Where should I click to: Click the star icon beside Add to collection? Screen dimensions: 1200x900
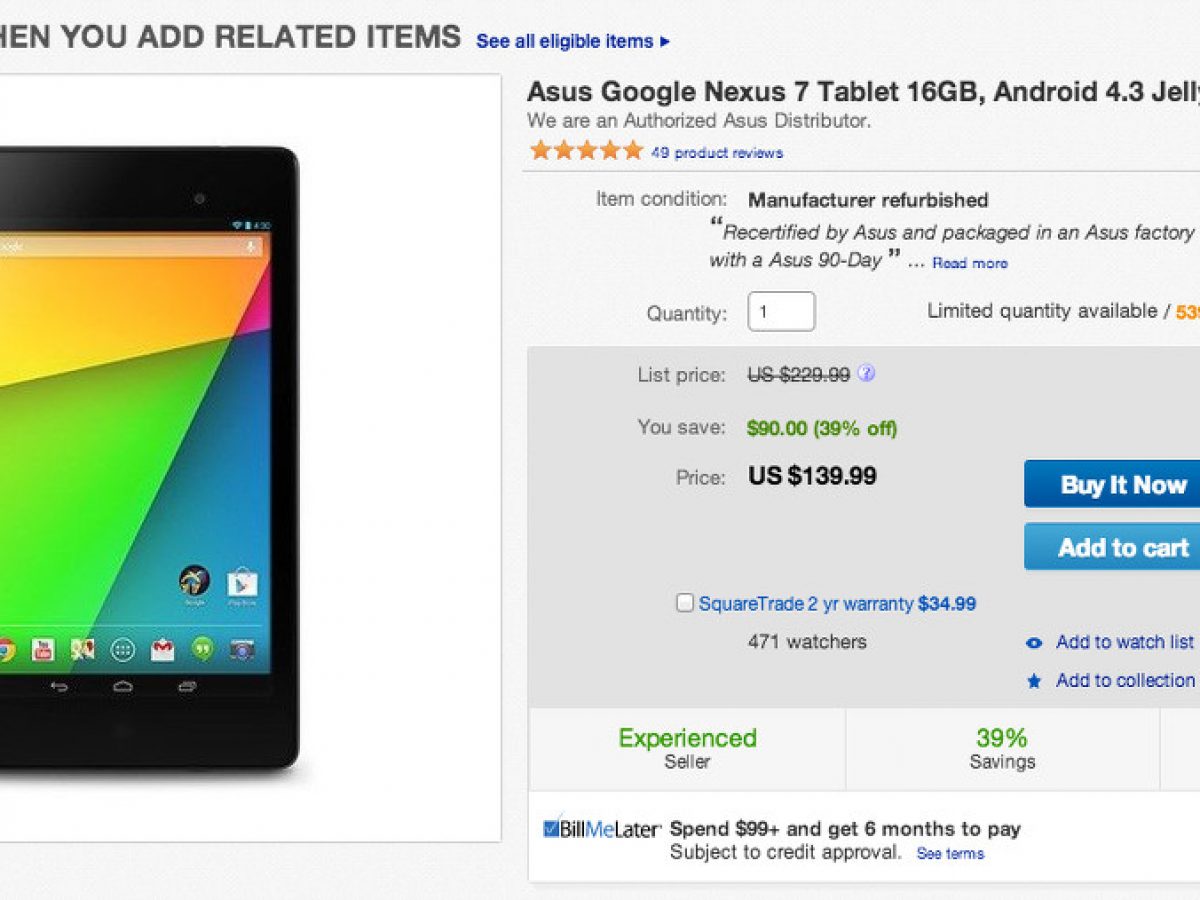pyautogui.click(x=1035, y=681)
